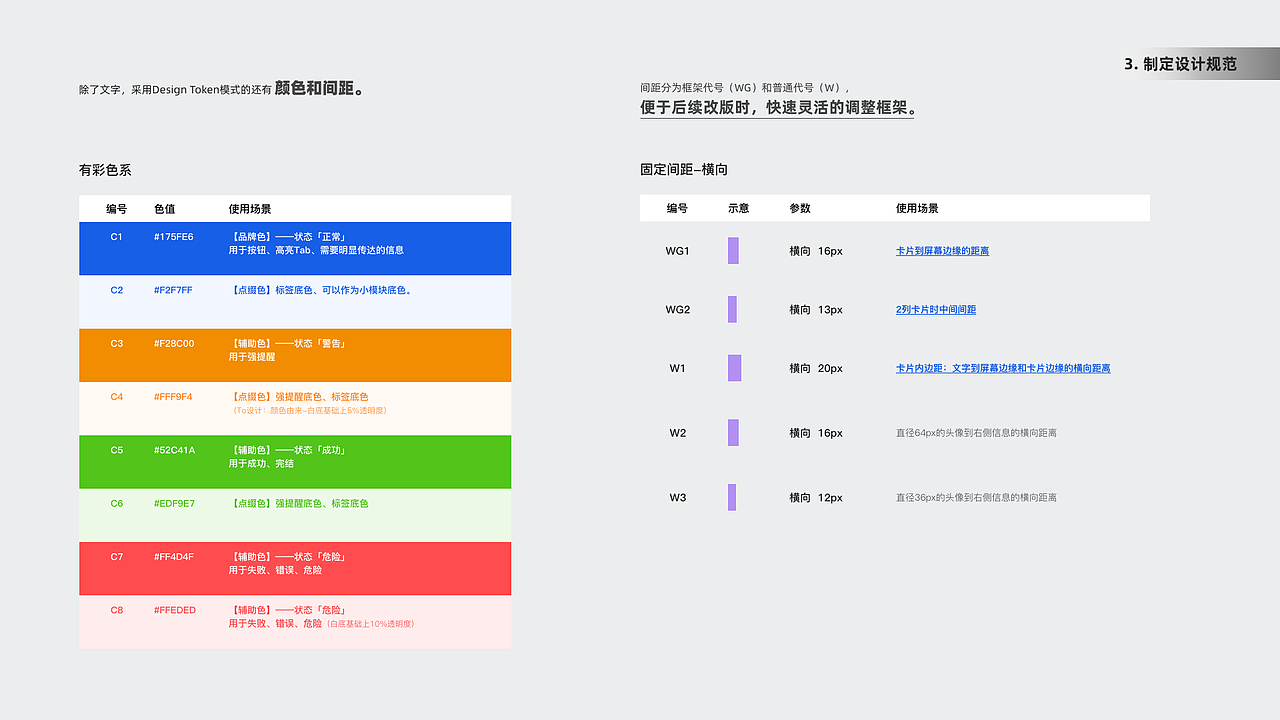Viewport: 1280px width, 720px height.
Task: Click the 示意 column header
Action: tap(739, 208)
